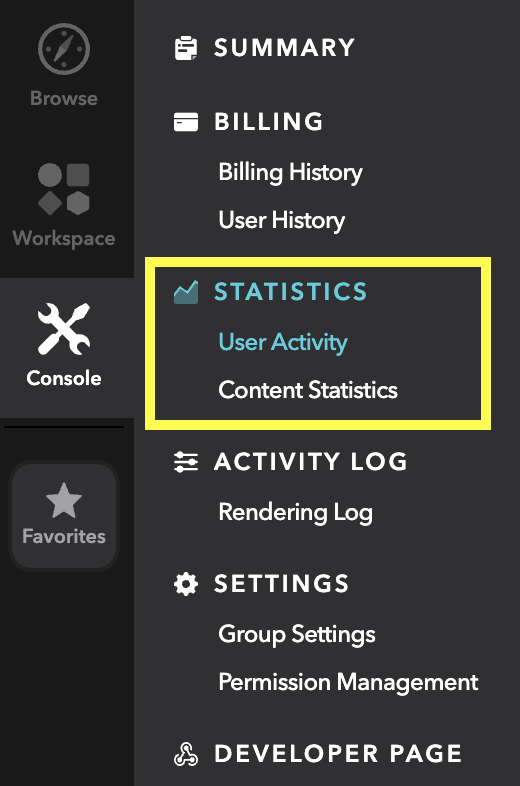Open the Browse compass icon

(x=64, y=49)
